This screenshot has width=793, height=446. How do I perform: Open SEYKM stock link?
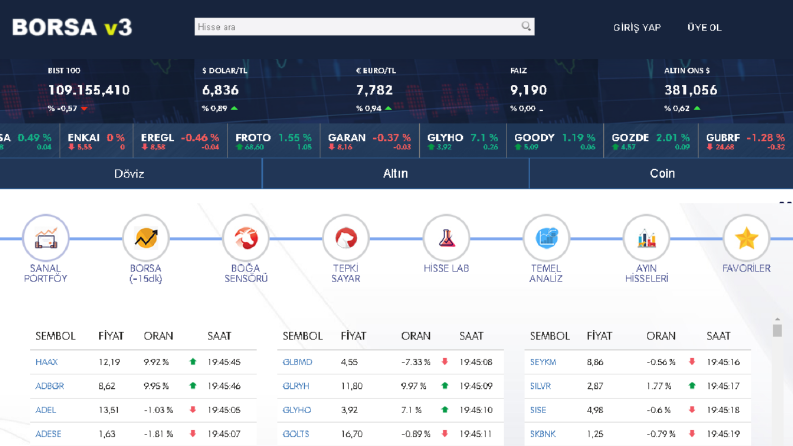pos(543,362)
